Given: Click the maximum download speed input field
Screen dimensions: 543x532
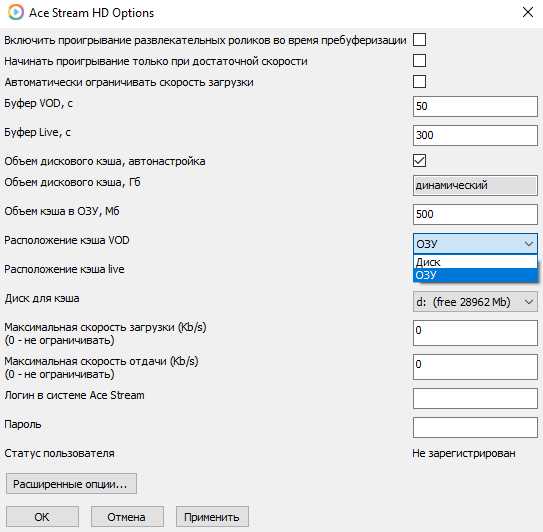Looking at the screenshot, I should [x=475, y=333].
